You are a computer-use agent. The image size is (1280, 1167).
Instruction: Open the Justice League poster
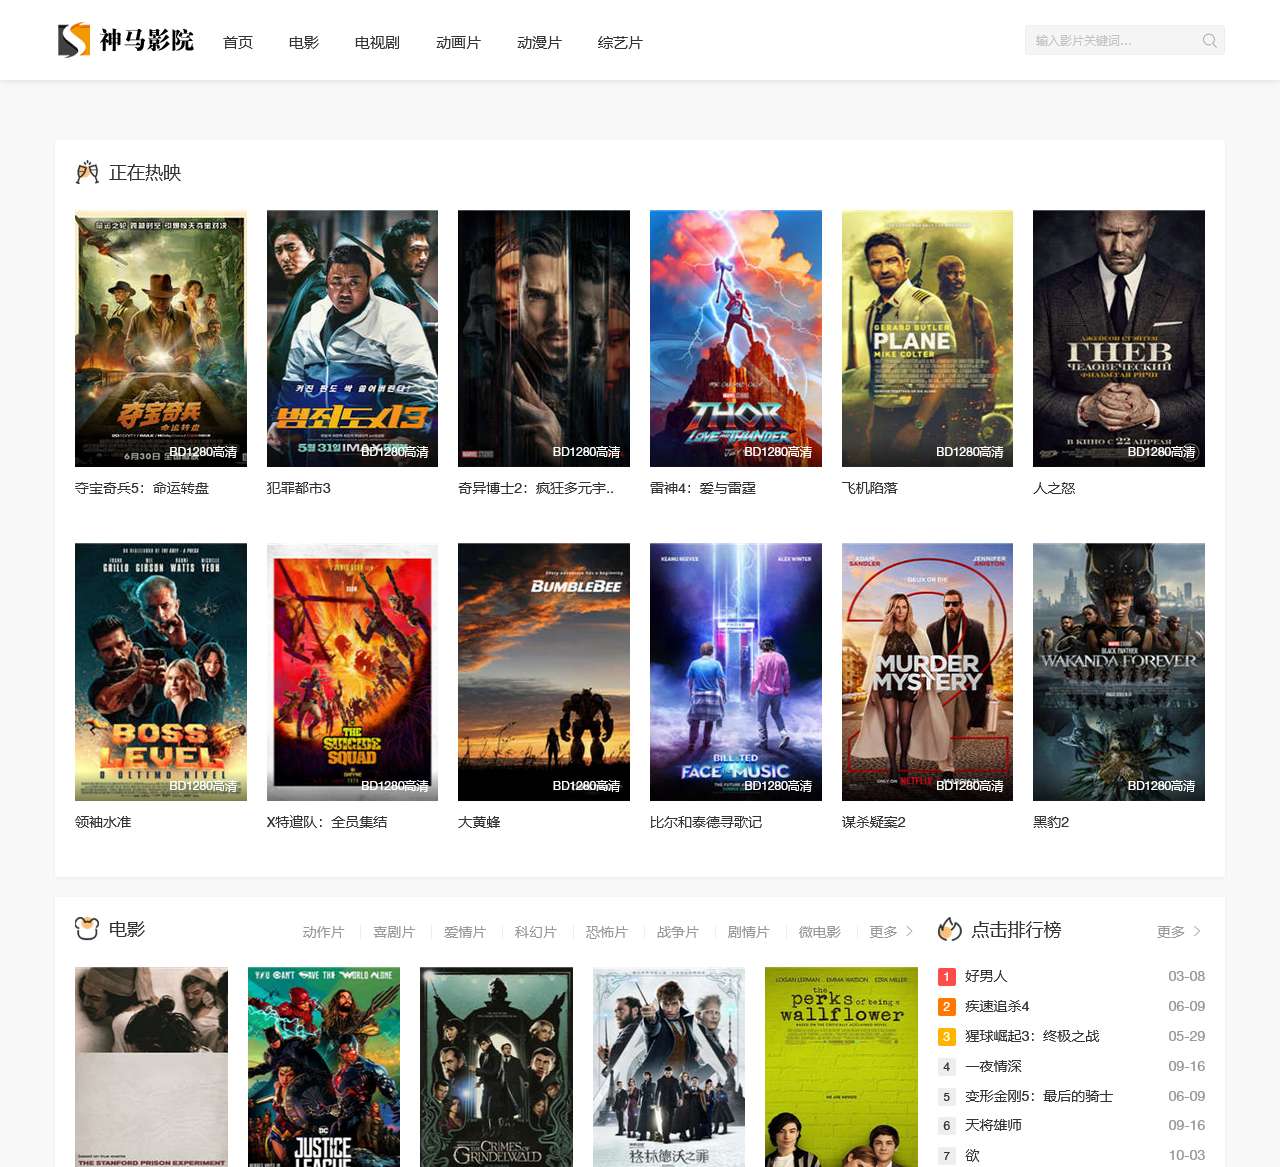coord(324,1067)
